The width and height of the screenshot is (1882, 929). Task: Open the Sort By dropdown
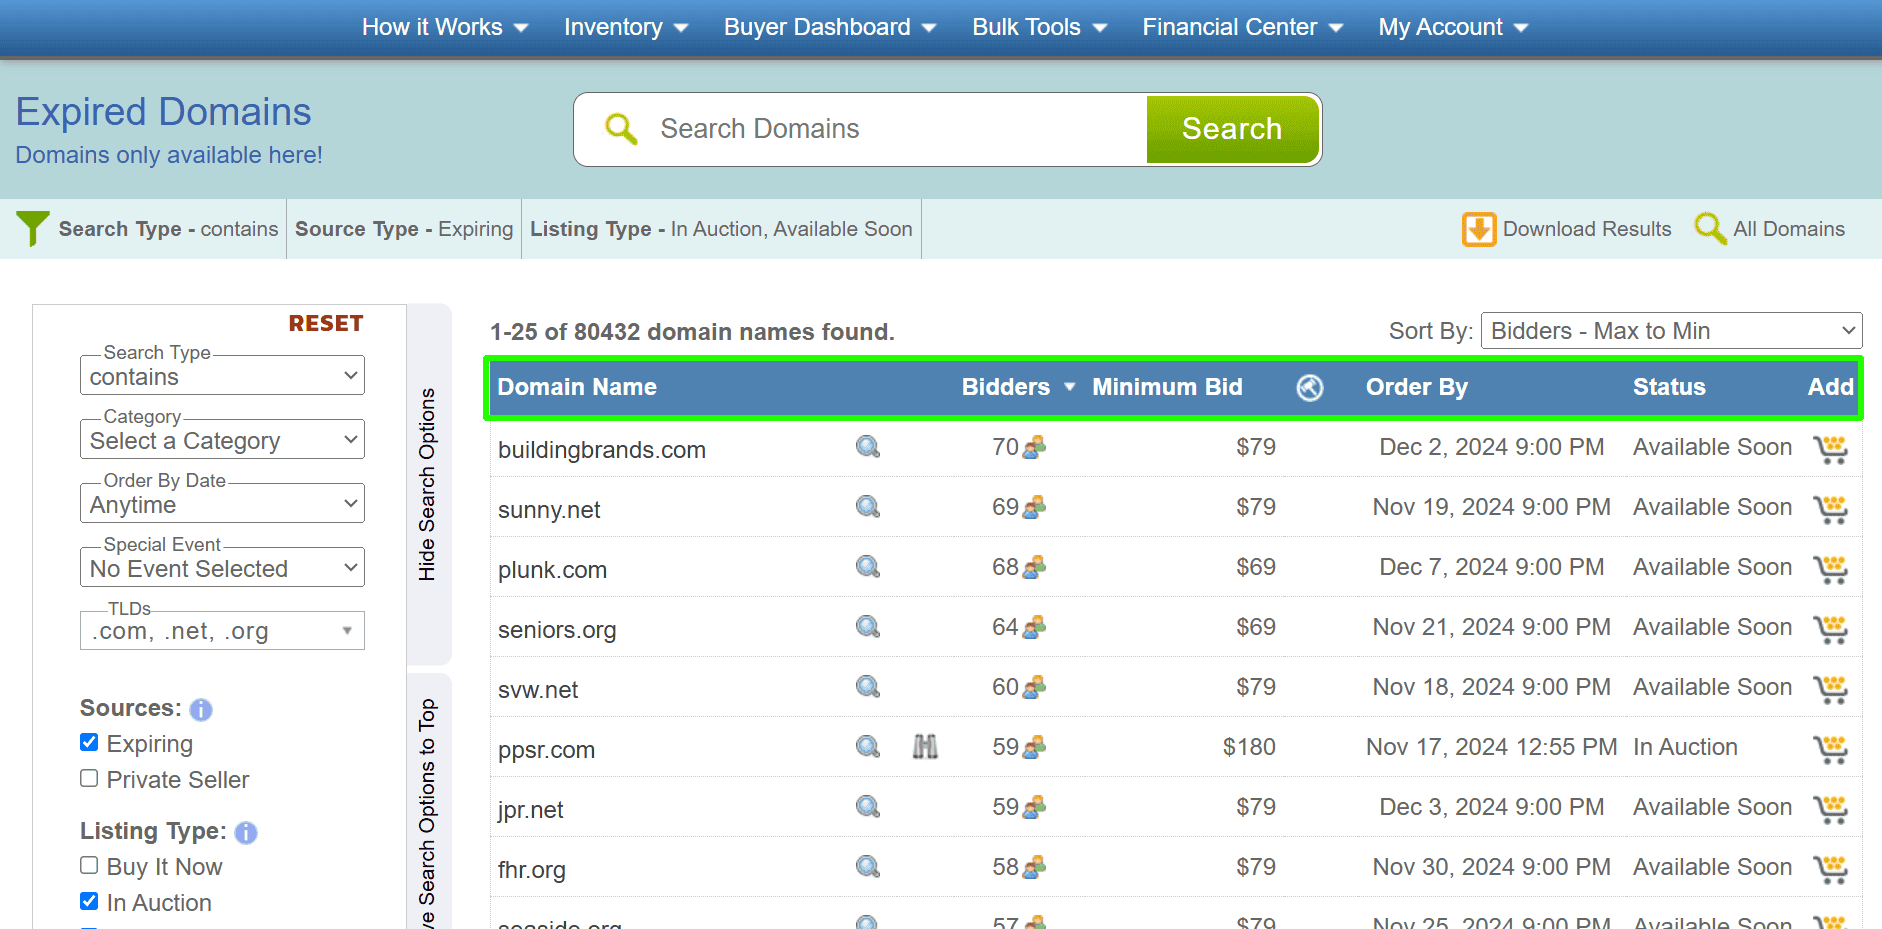[x=1670, y=330]
